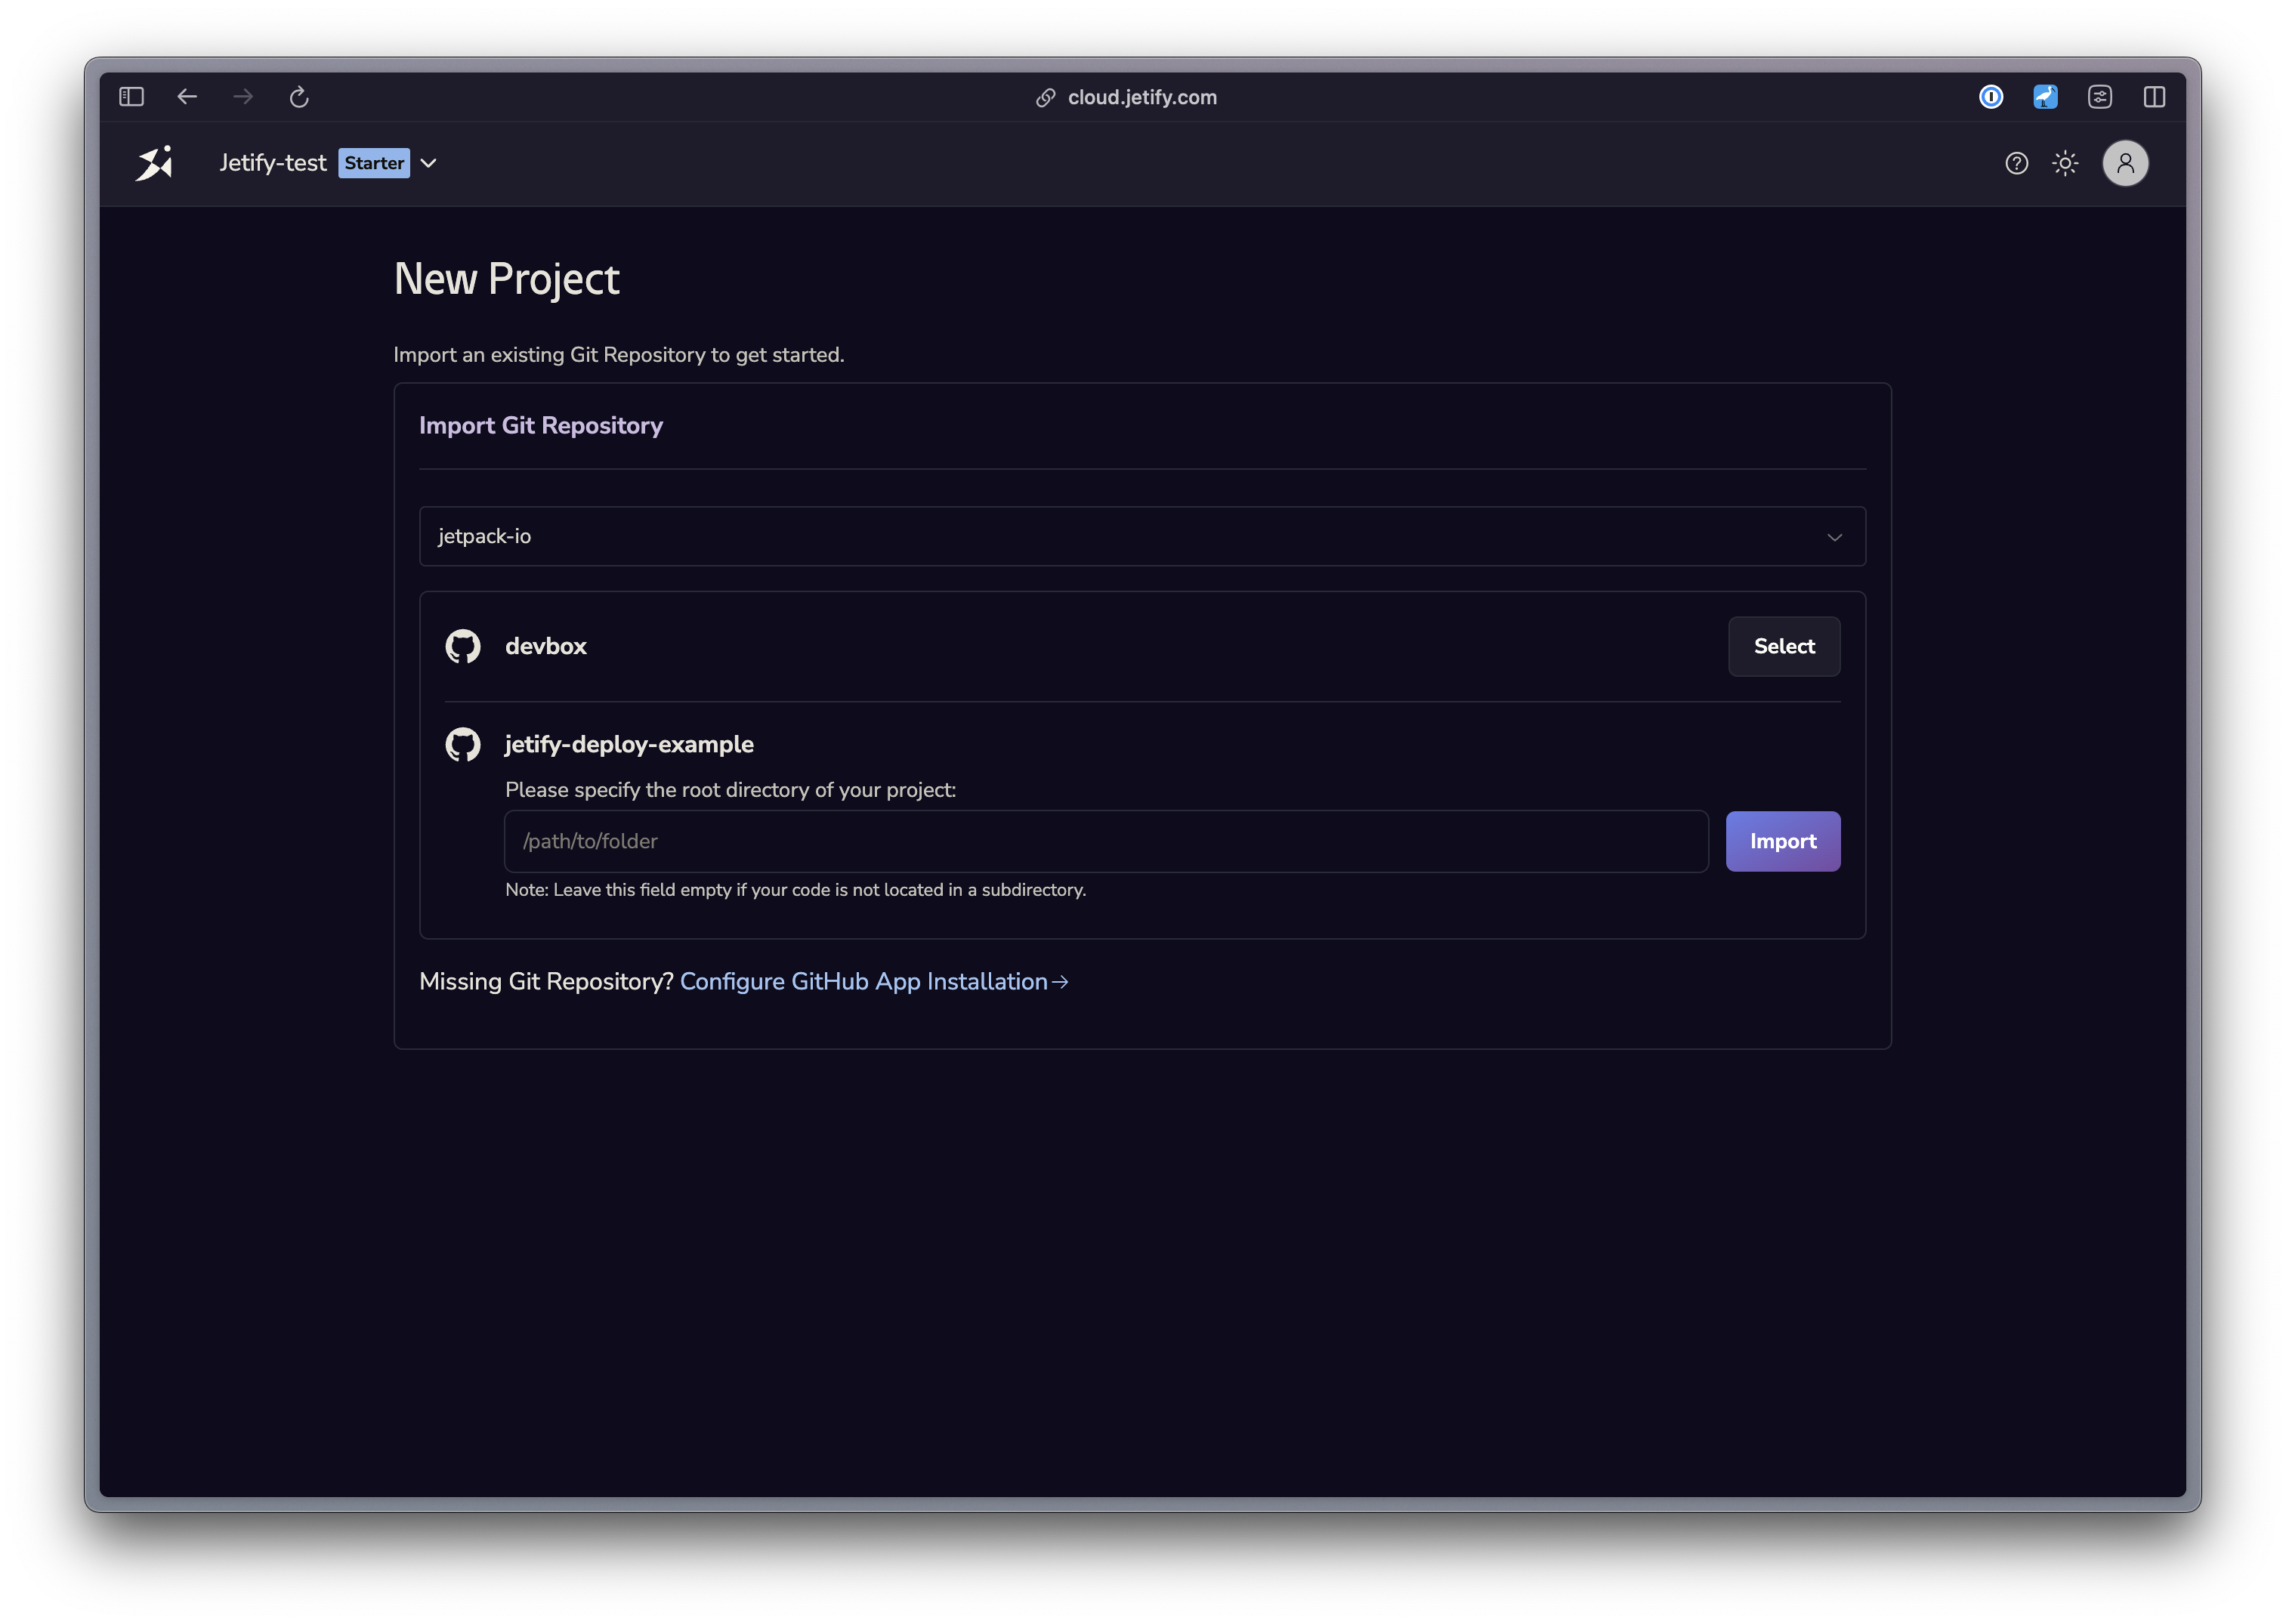Open the user avatar profile icon
The height and width of the screenshot is (1624, 2286).
(x=2126, y=163)
